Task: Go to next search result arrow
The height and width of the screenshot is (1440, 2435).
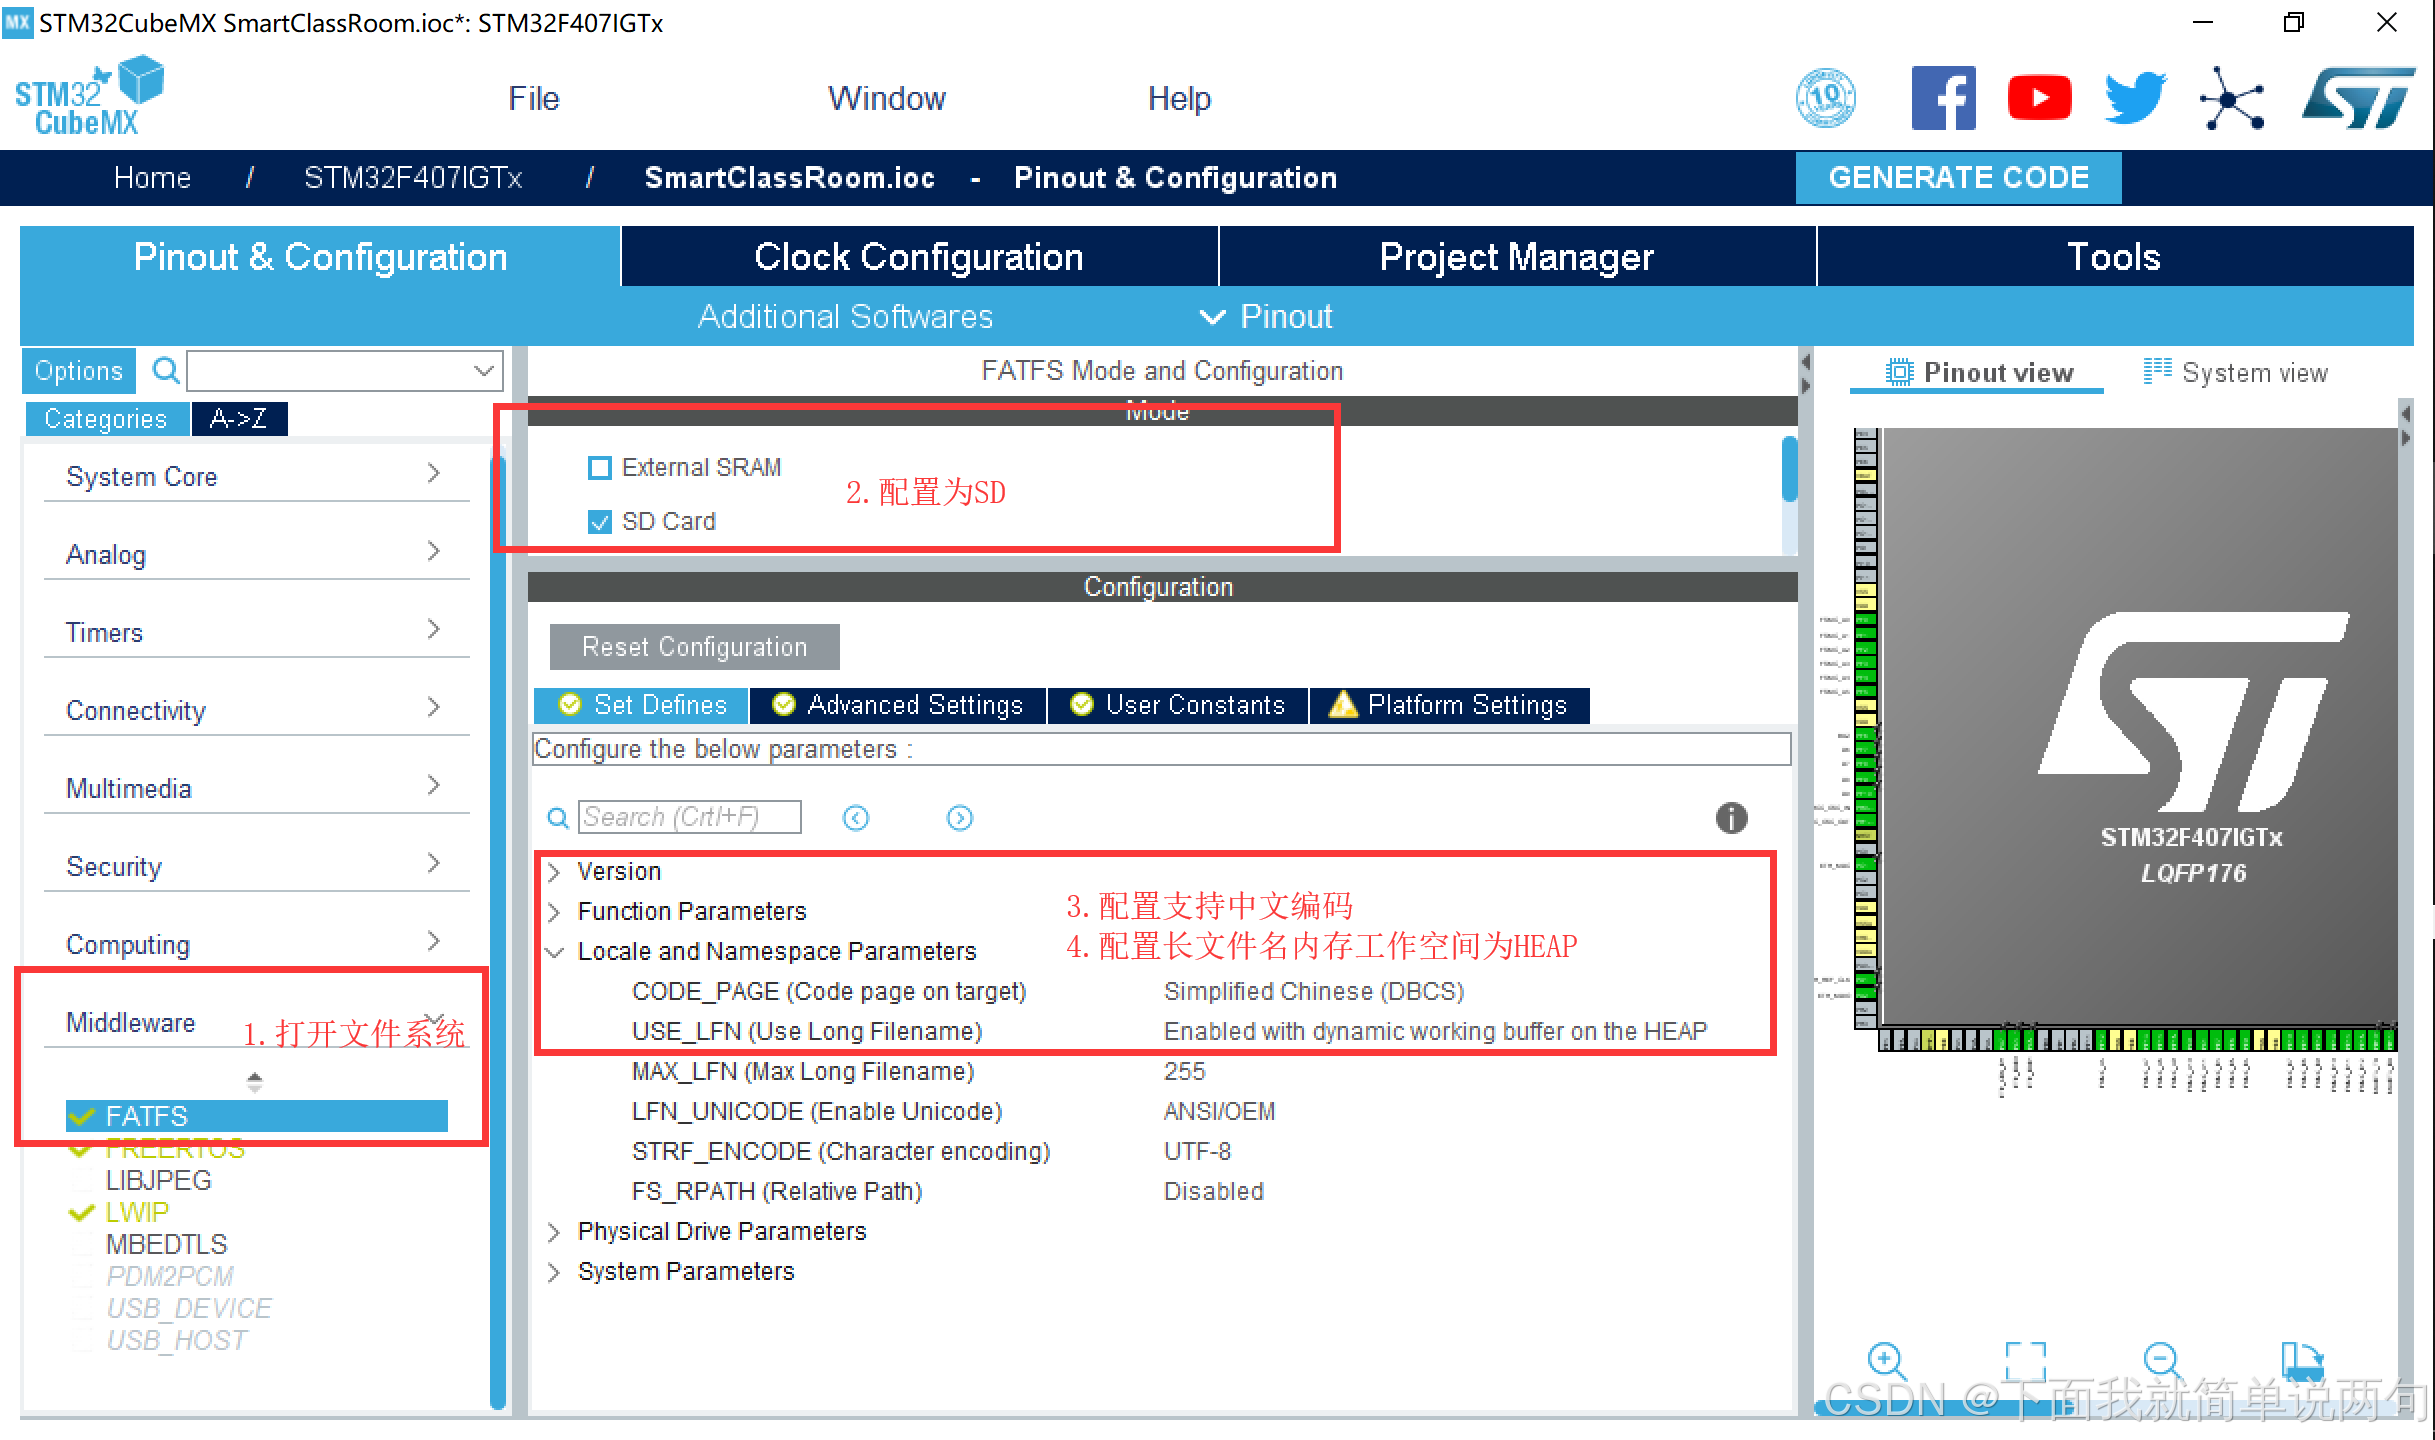Action: [x=959, y=818]
